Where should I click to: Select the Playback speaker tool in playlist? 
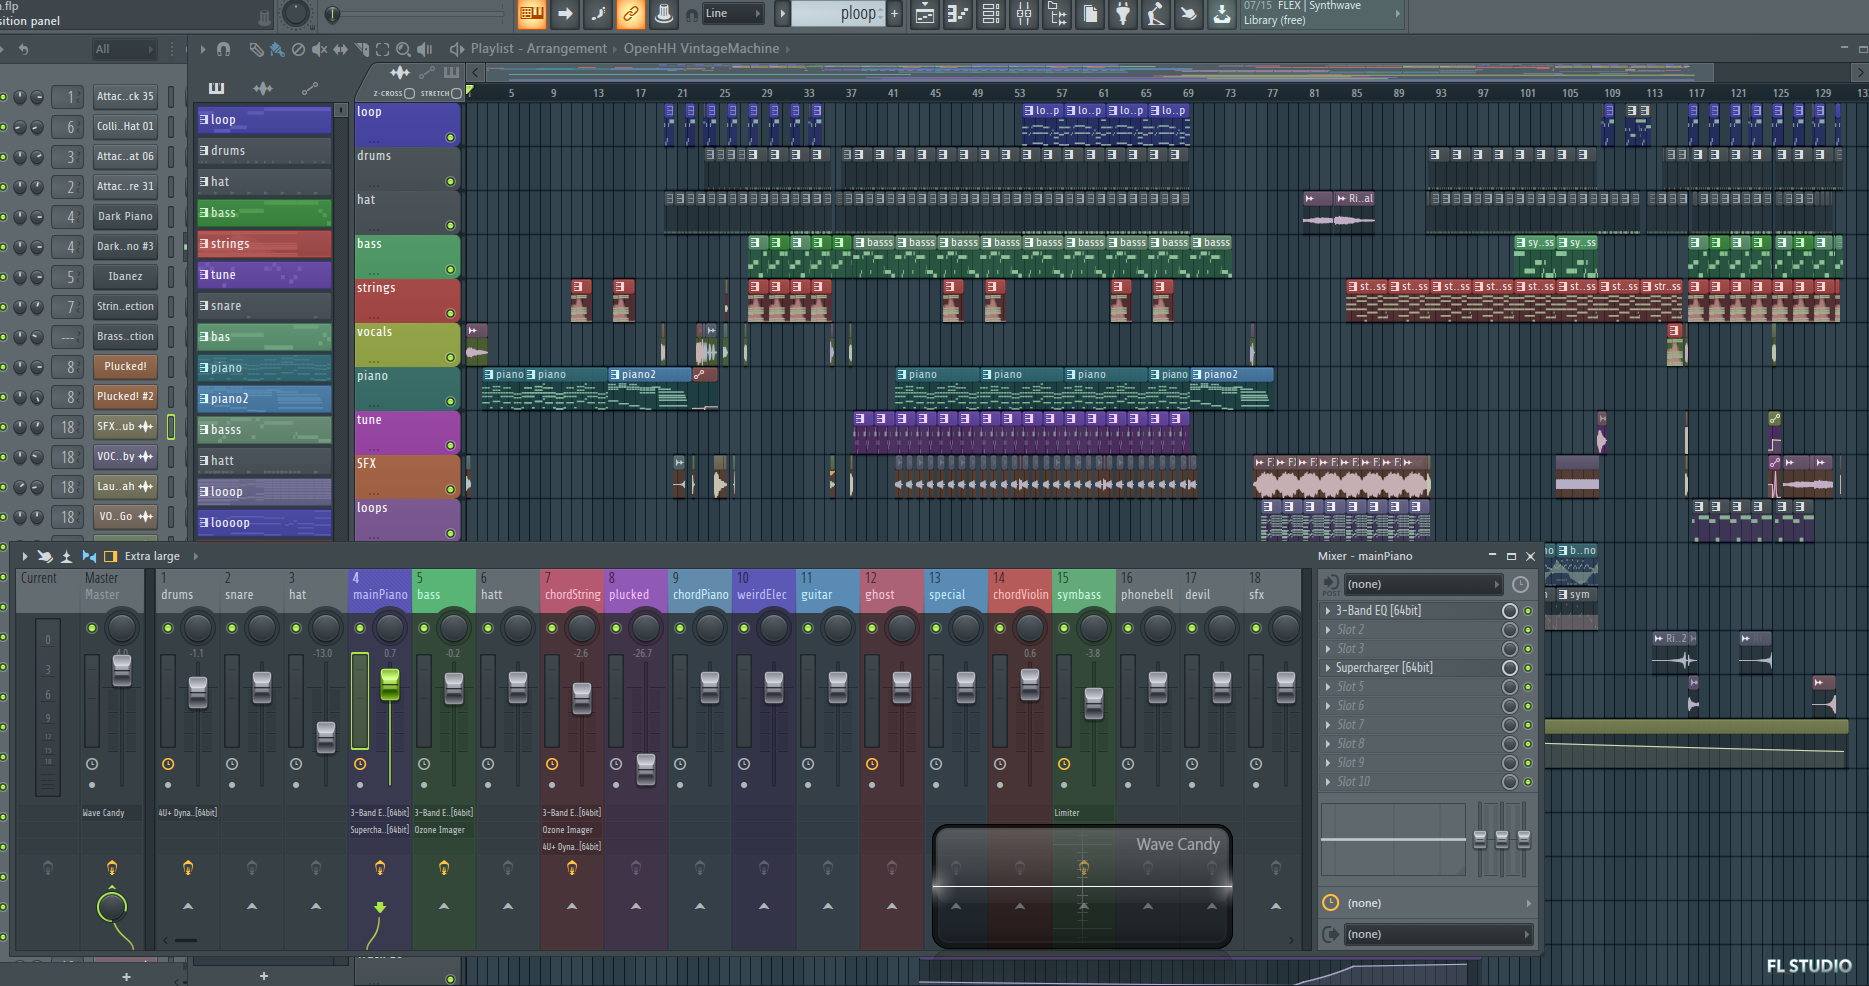424,48
